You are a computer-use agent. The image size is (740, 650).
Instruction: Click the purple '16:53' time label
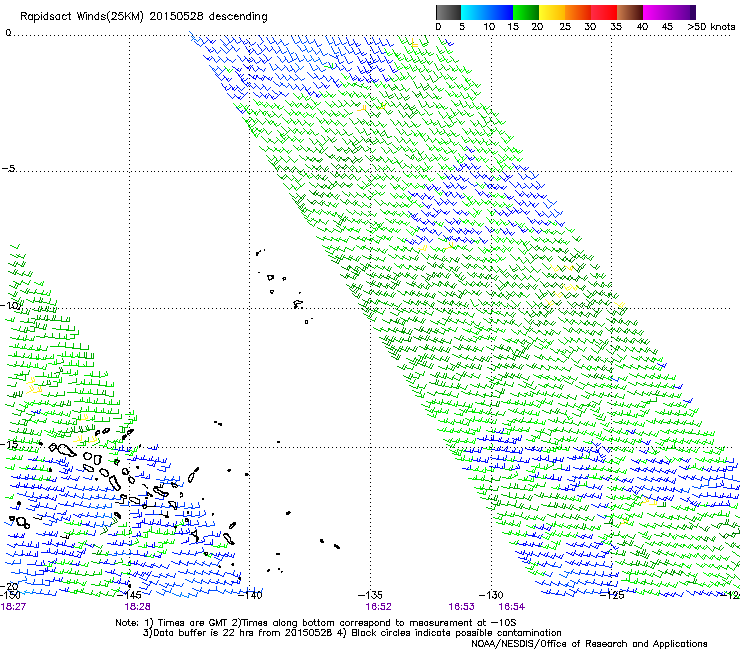click(461, 607)
